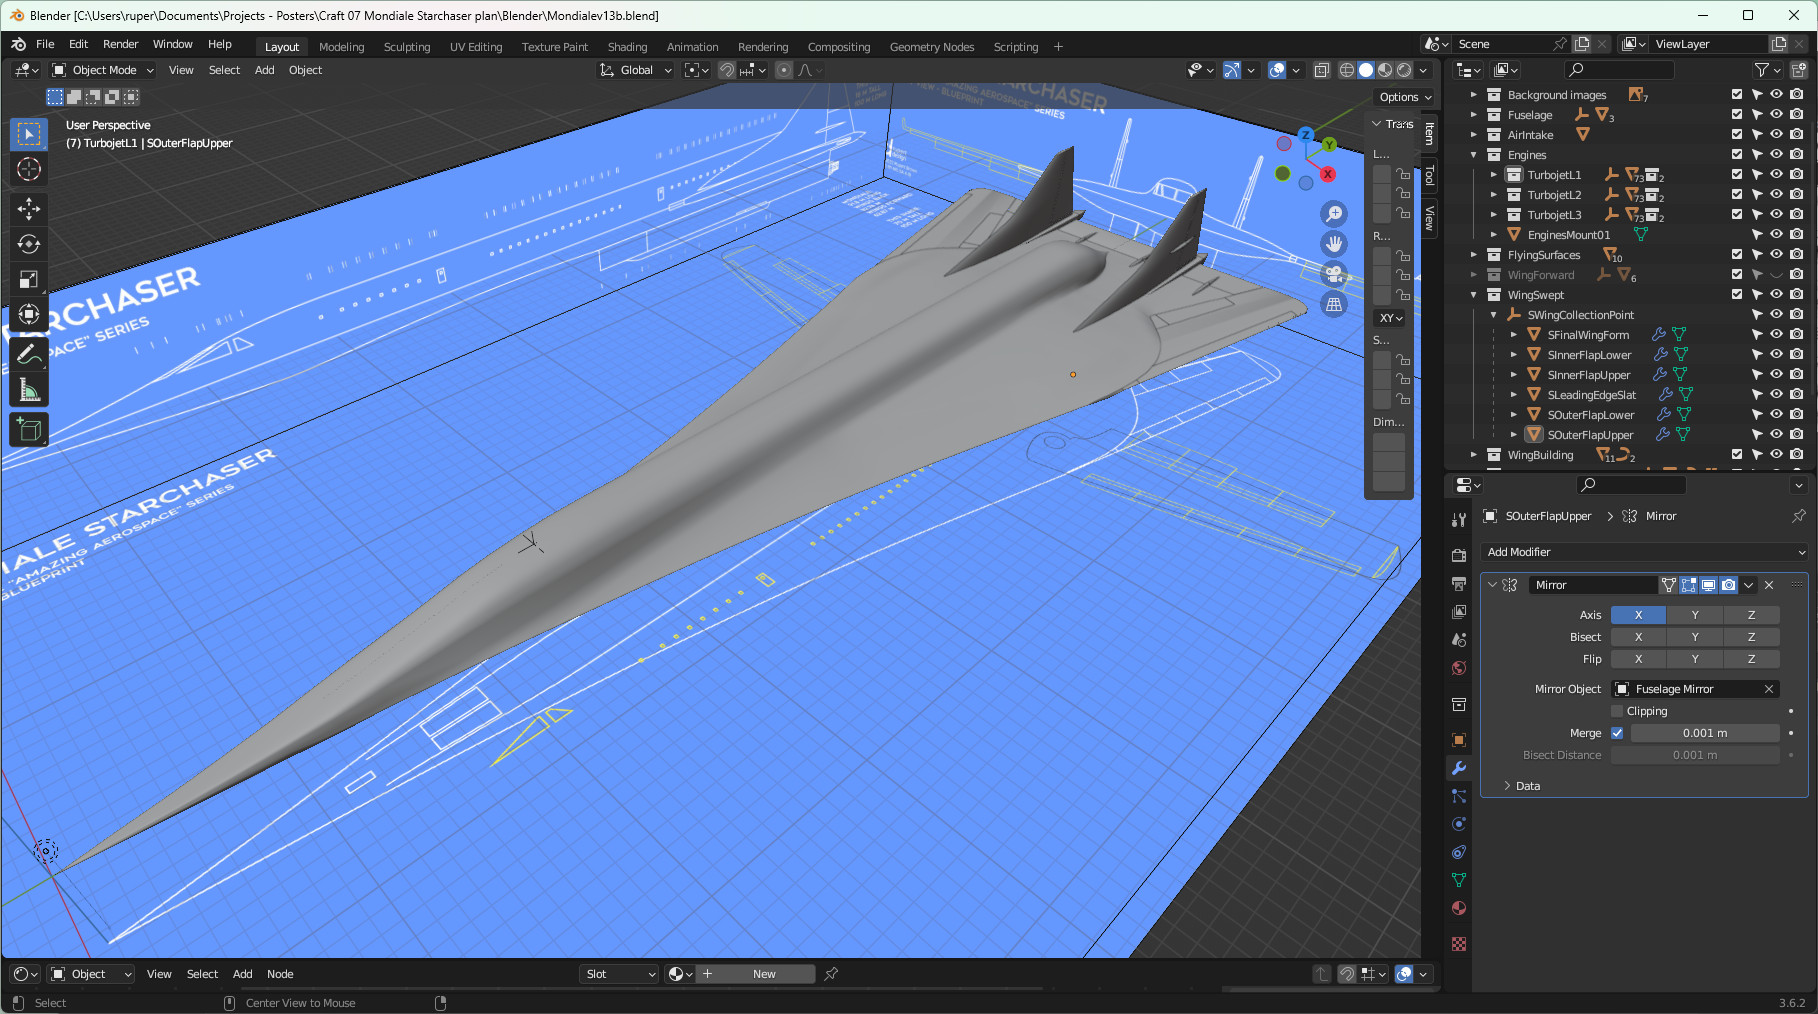Click the Blender logo menu icon
This screenshot has width=1818, height=1014.
[18, 44]
